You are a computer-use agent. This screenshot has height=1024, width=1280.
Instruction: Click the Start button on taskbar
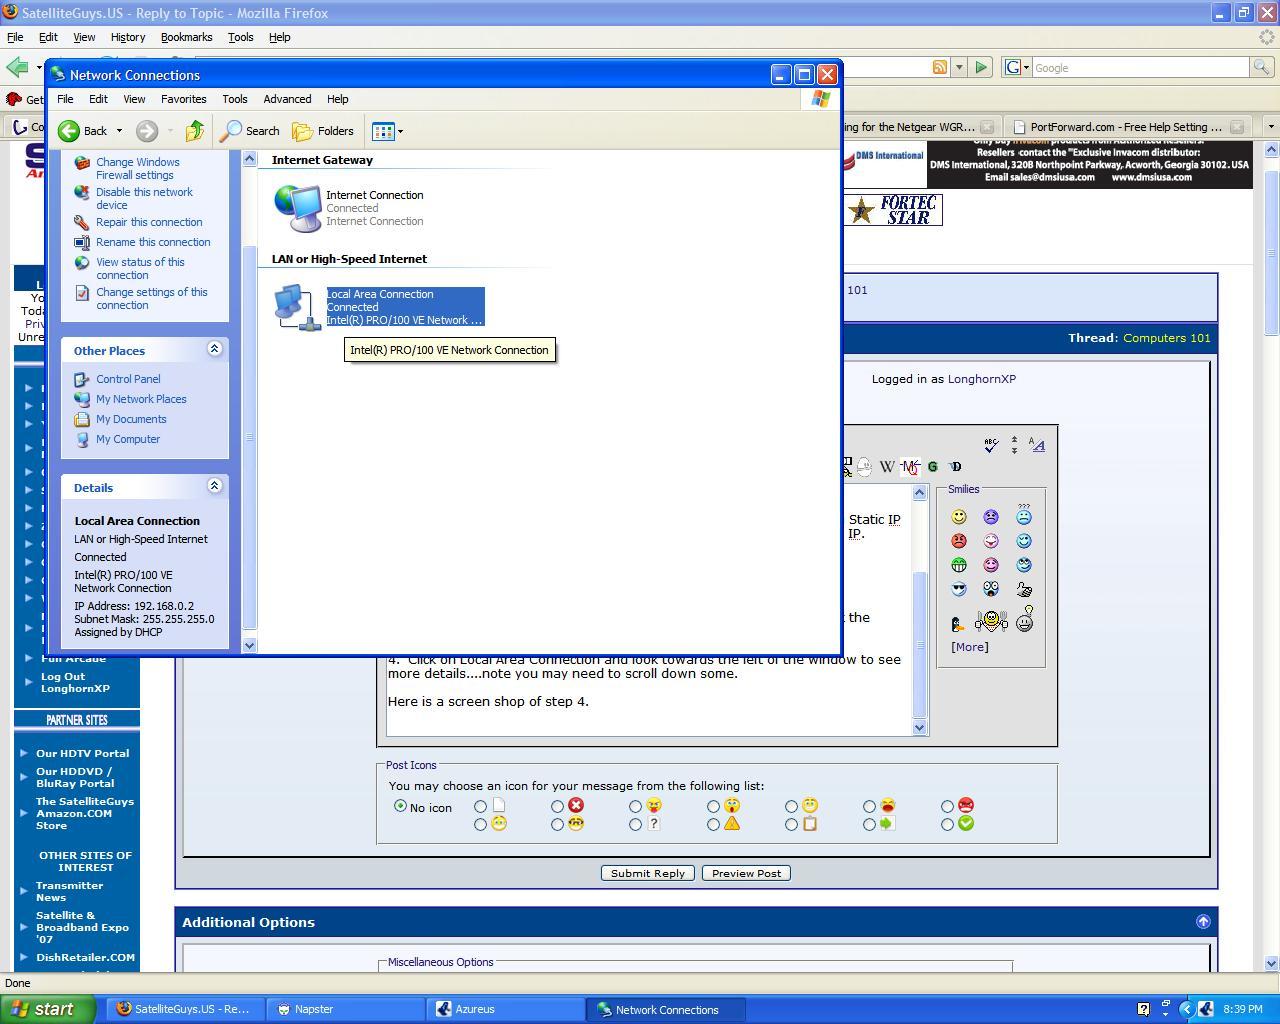click(x=48, y=1009)
